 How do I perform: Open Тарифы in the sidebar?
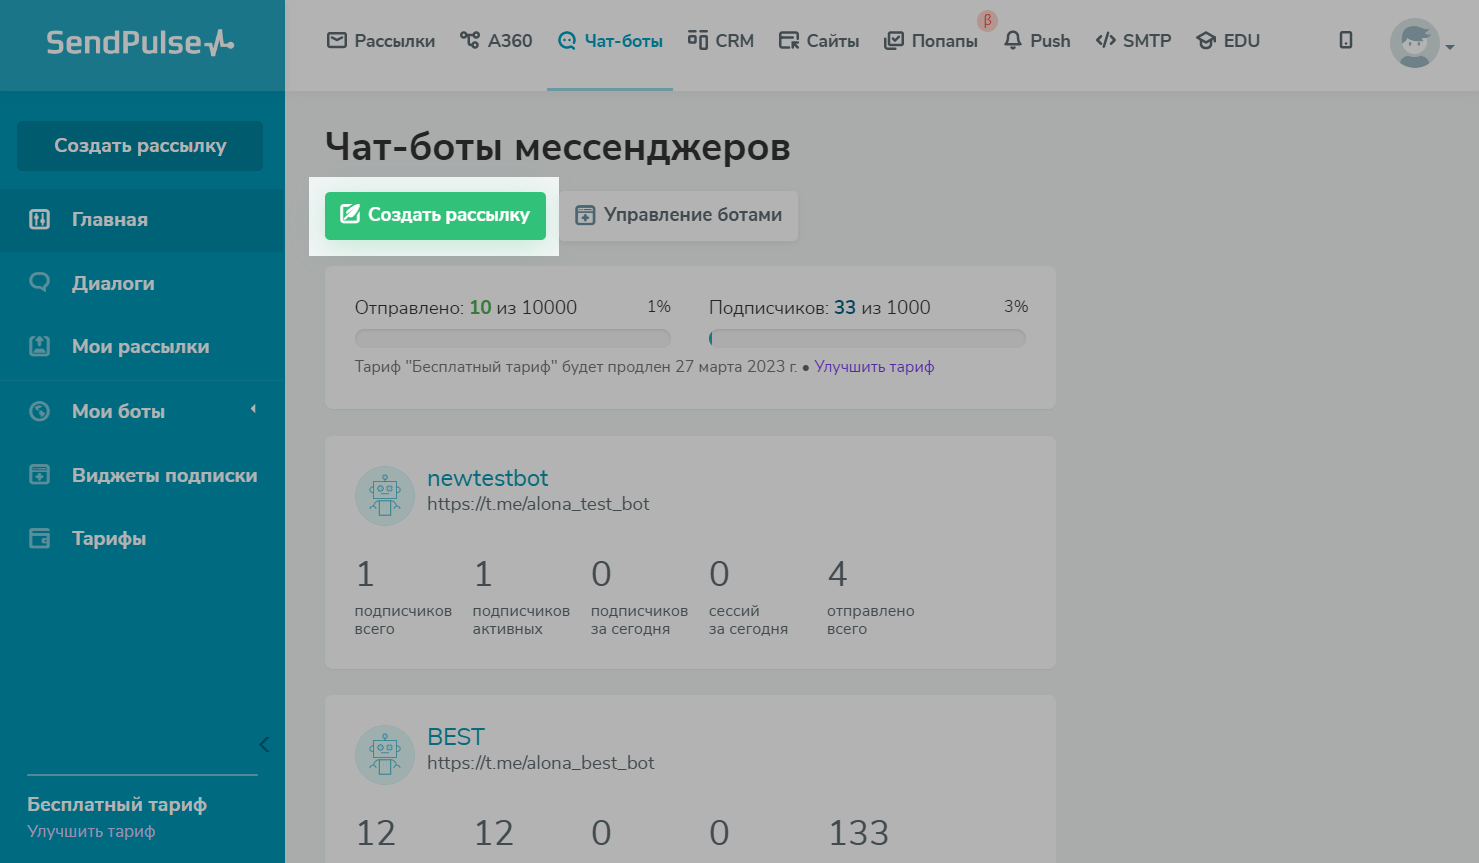tap(109, 539)
